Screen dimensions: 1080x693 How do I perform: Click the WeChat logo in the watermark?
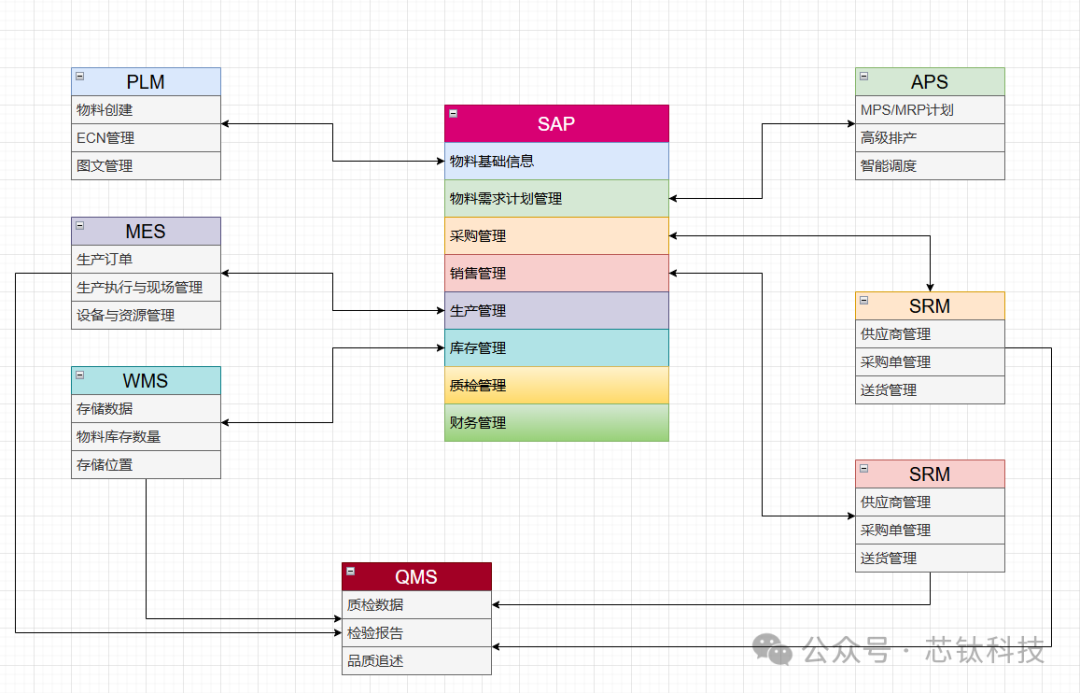tap(772, 650)
